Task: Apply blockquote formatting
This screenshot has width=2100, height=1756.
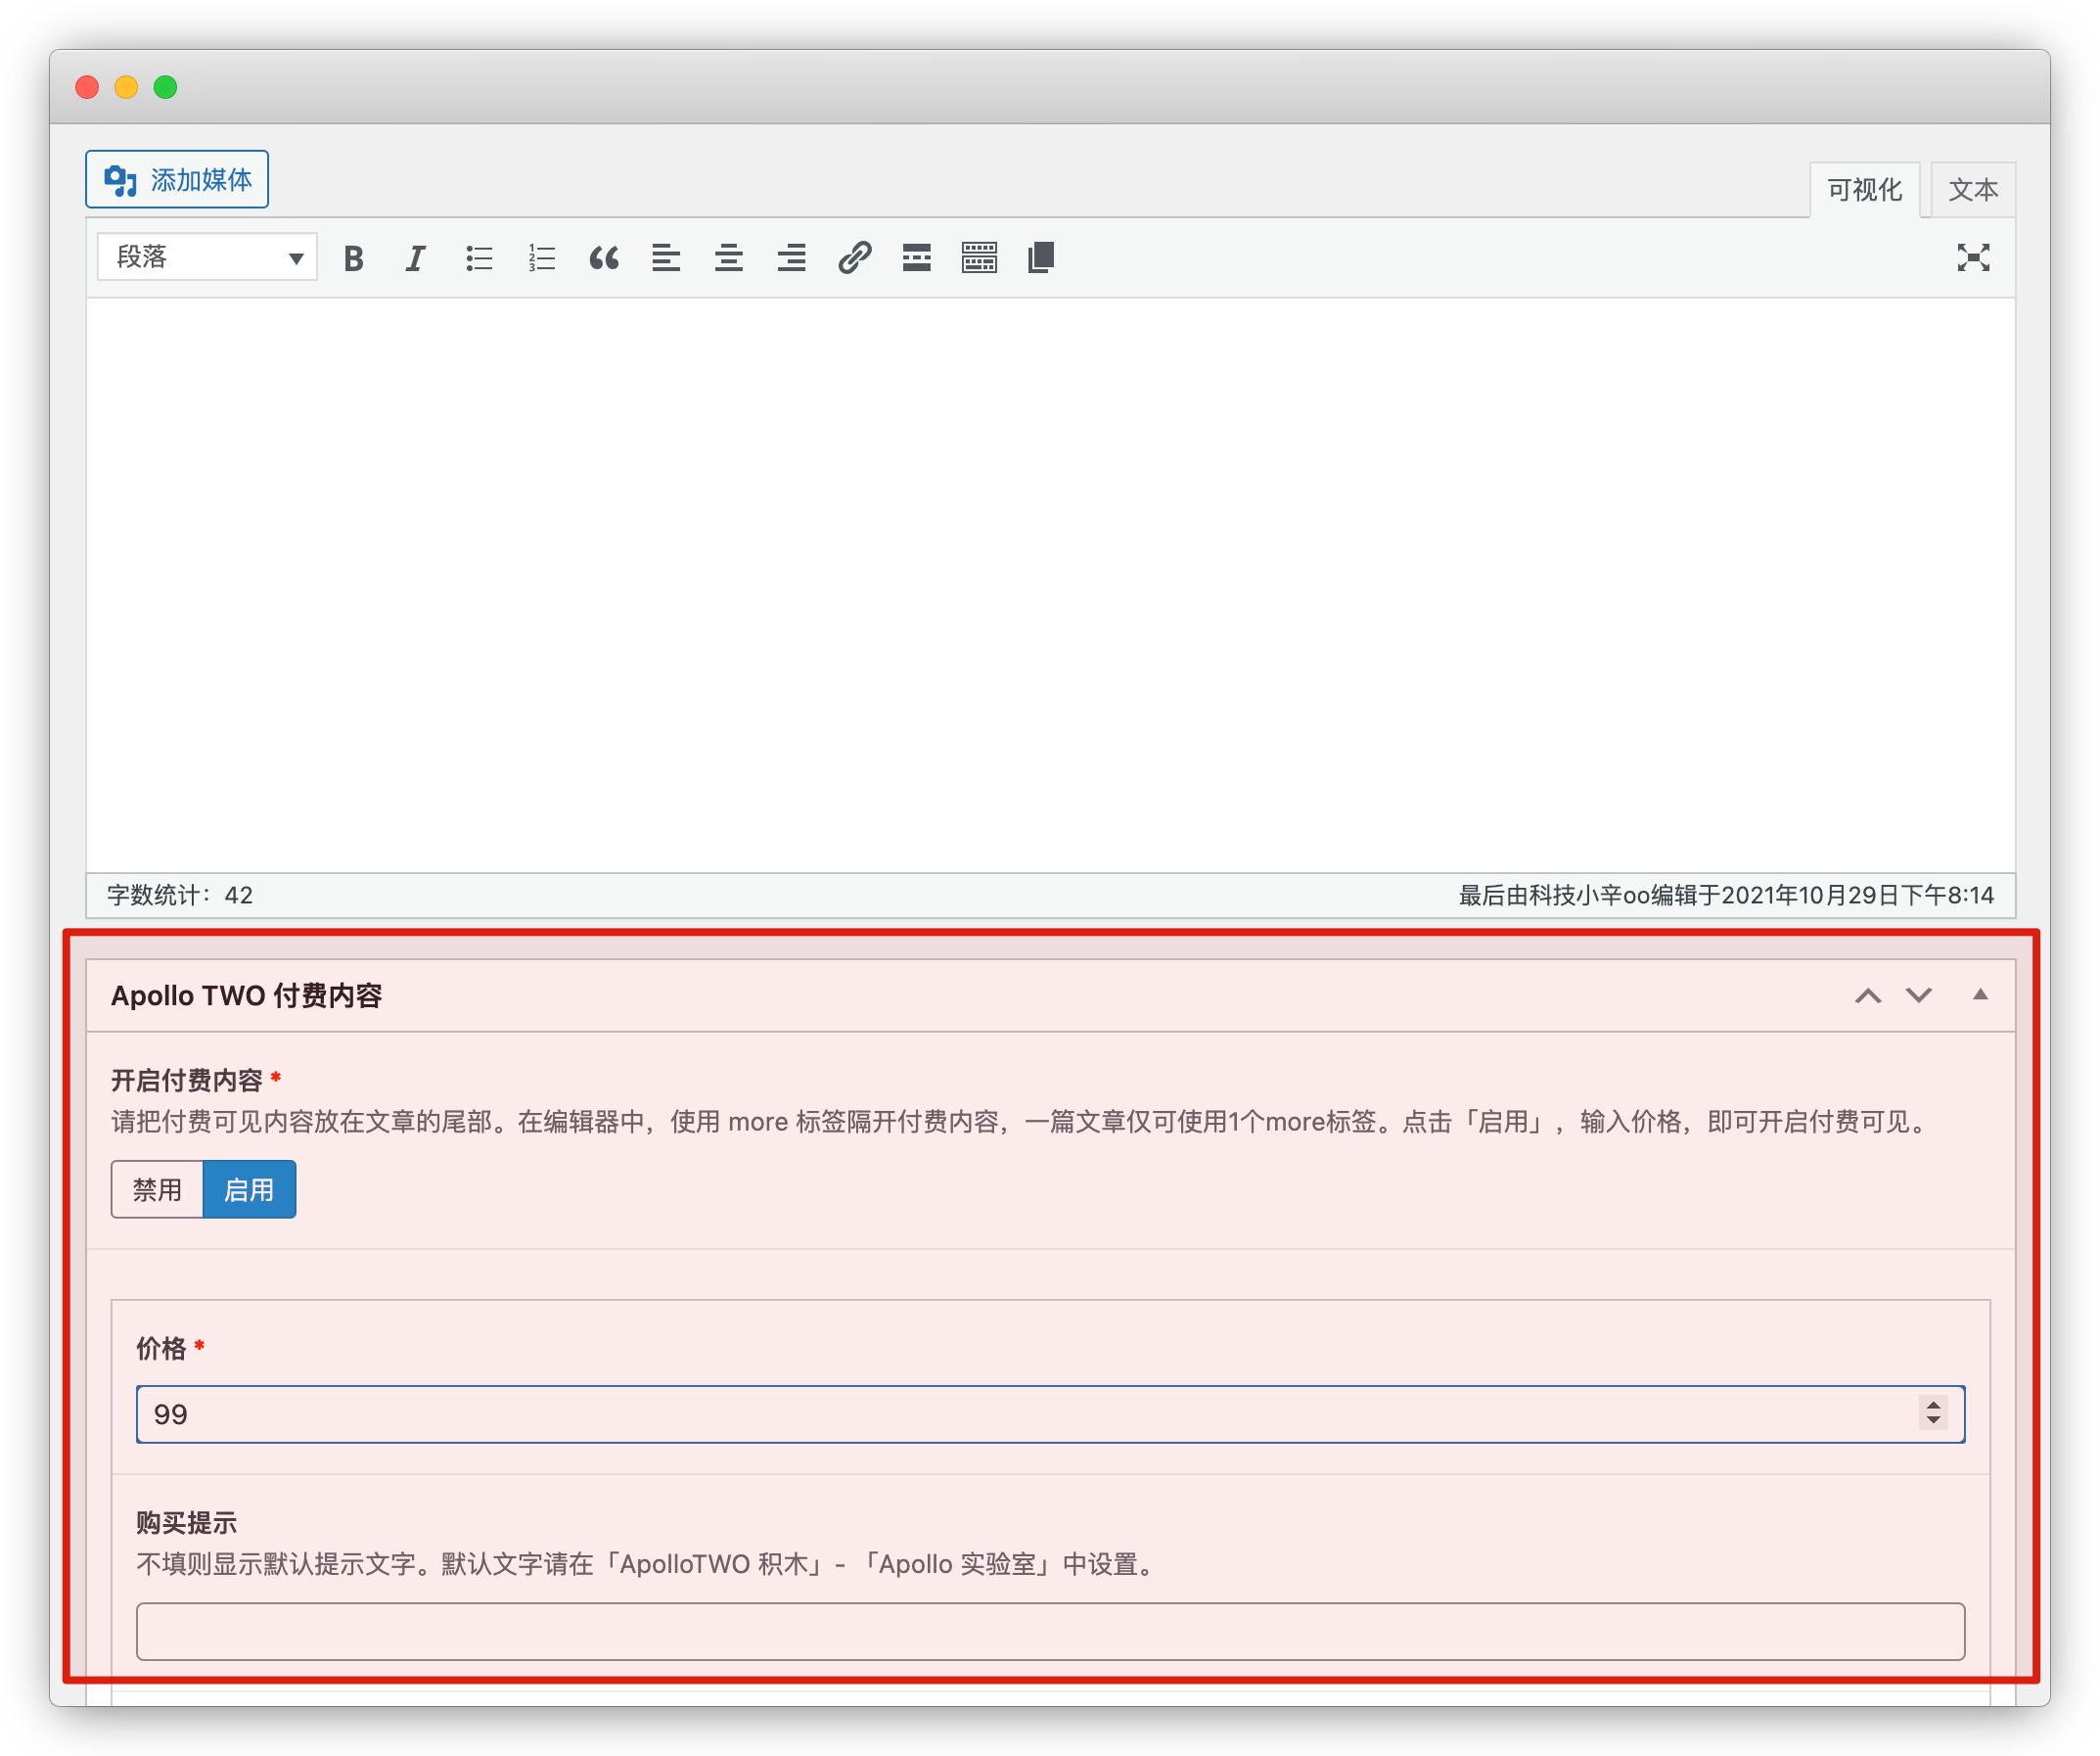Action: (604, 259)
